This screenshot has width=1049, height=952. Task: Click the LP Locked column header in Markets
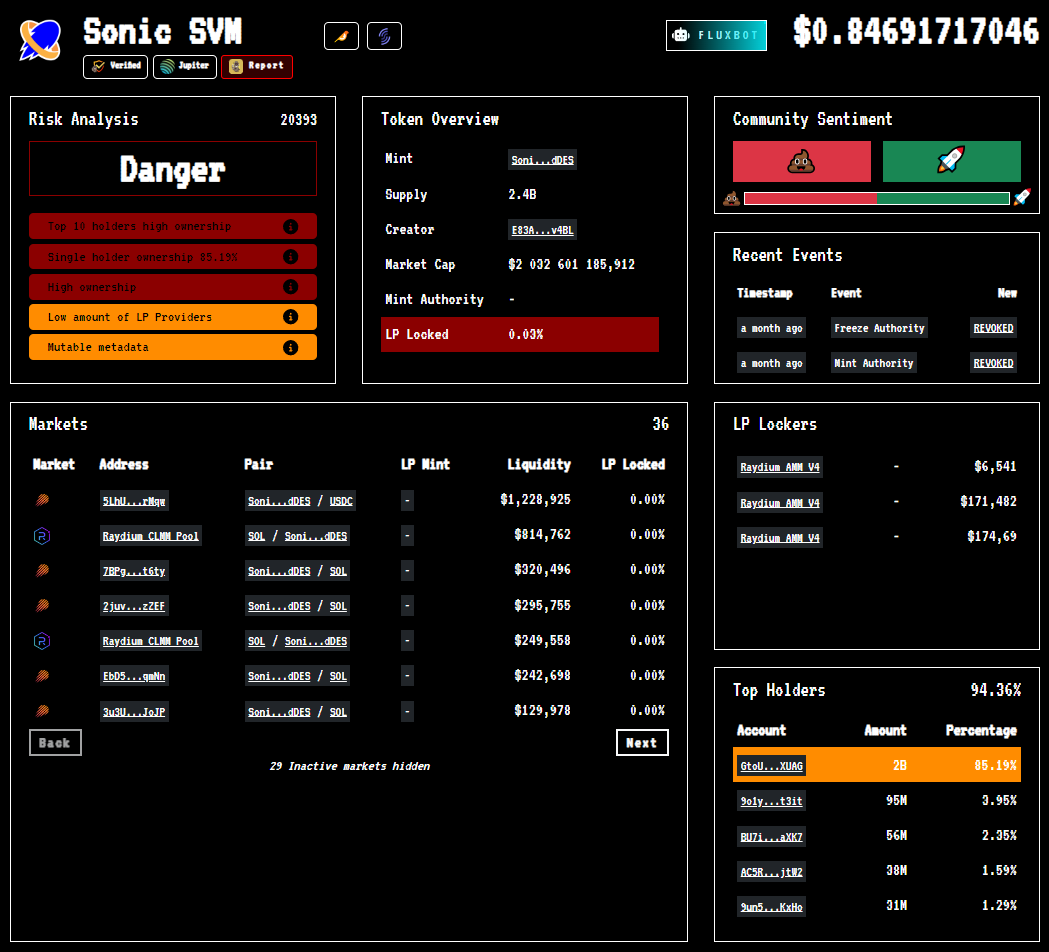pyautogui.click(x=633, y=464)
